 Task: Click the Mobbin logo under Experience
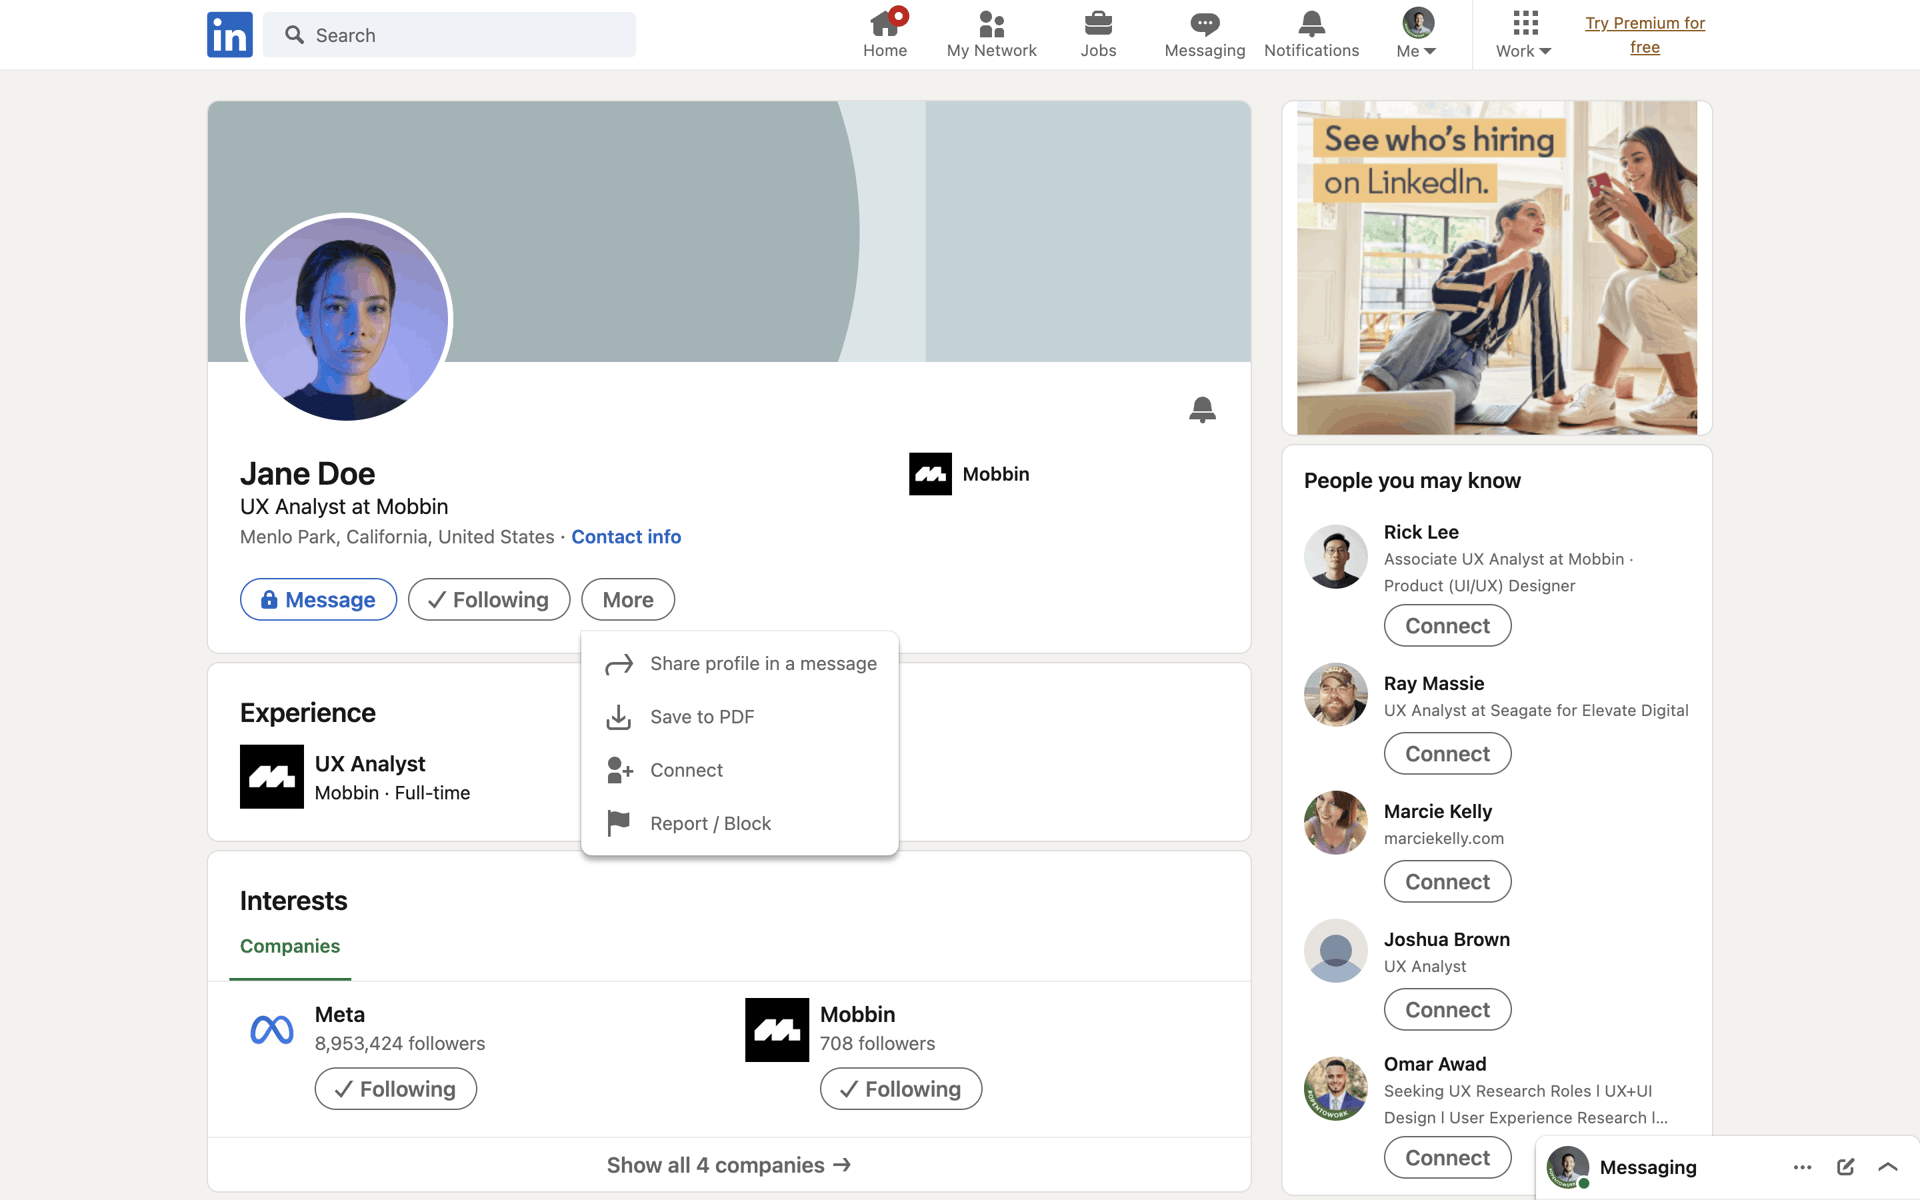click(272, 777)
